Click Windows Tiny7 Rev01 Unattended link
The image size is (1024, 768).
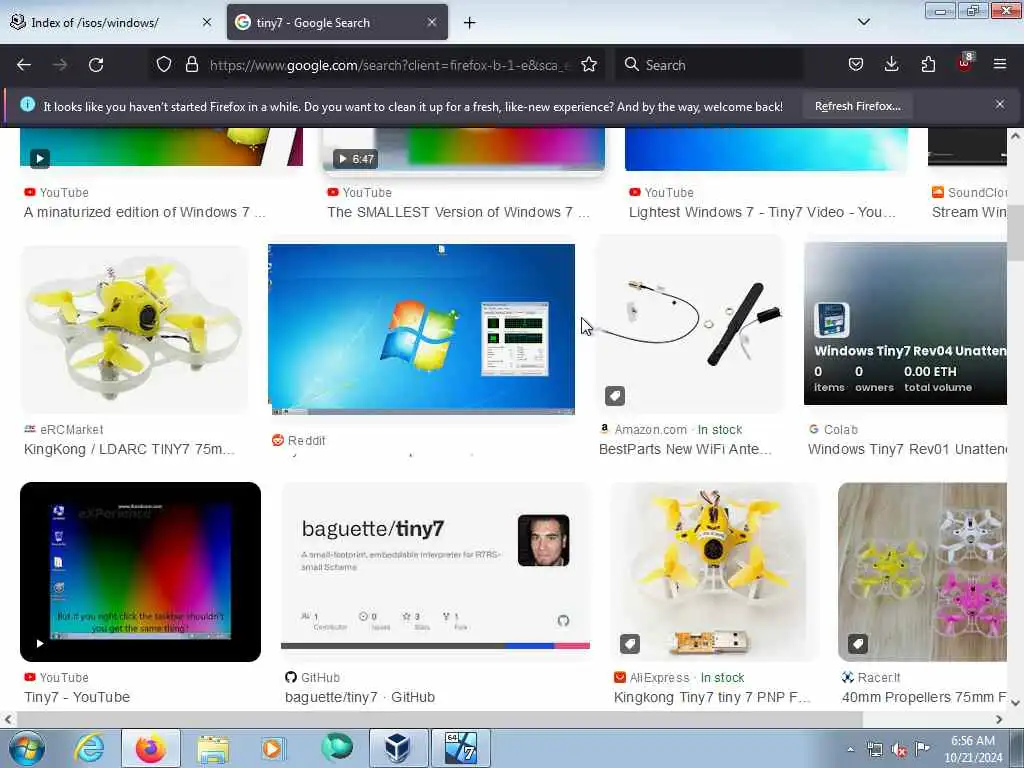pos(907,449)
